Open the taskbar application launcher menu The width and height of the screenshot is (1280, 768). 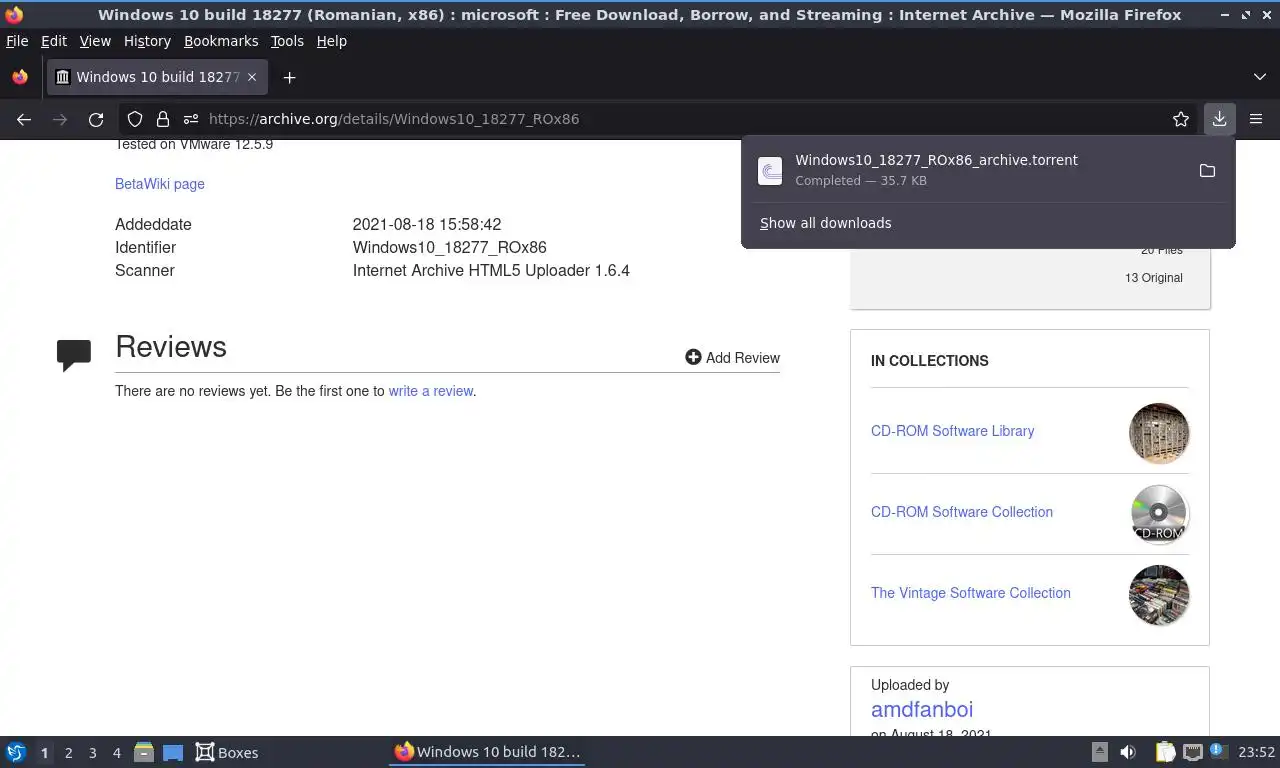pyautogui.click(x=16, y=752)
